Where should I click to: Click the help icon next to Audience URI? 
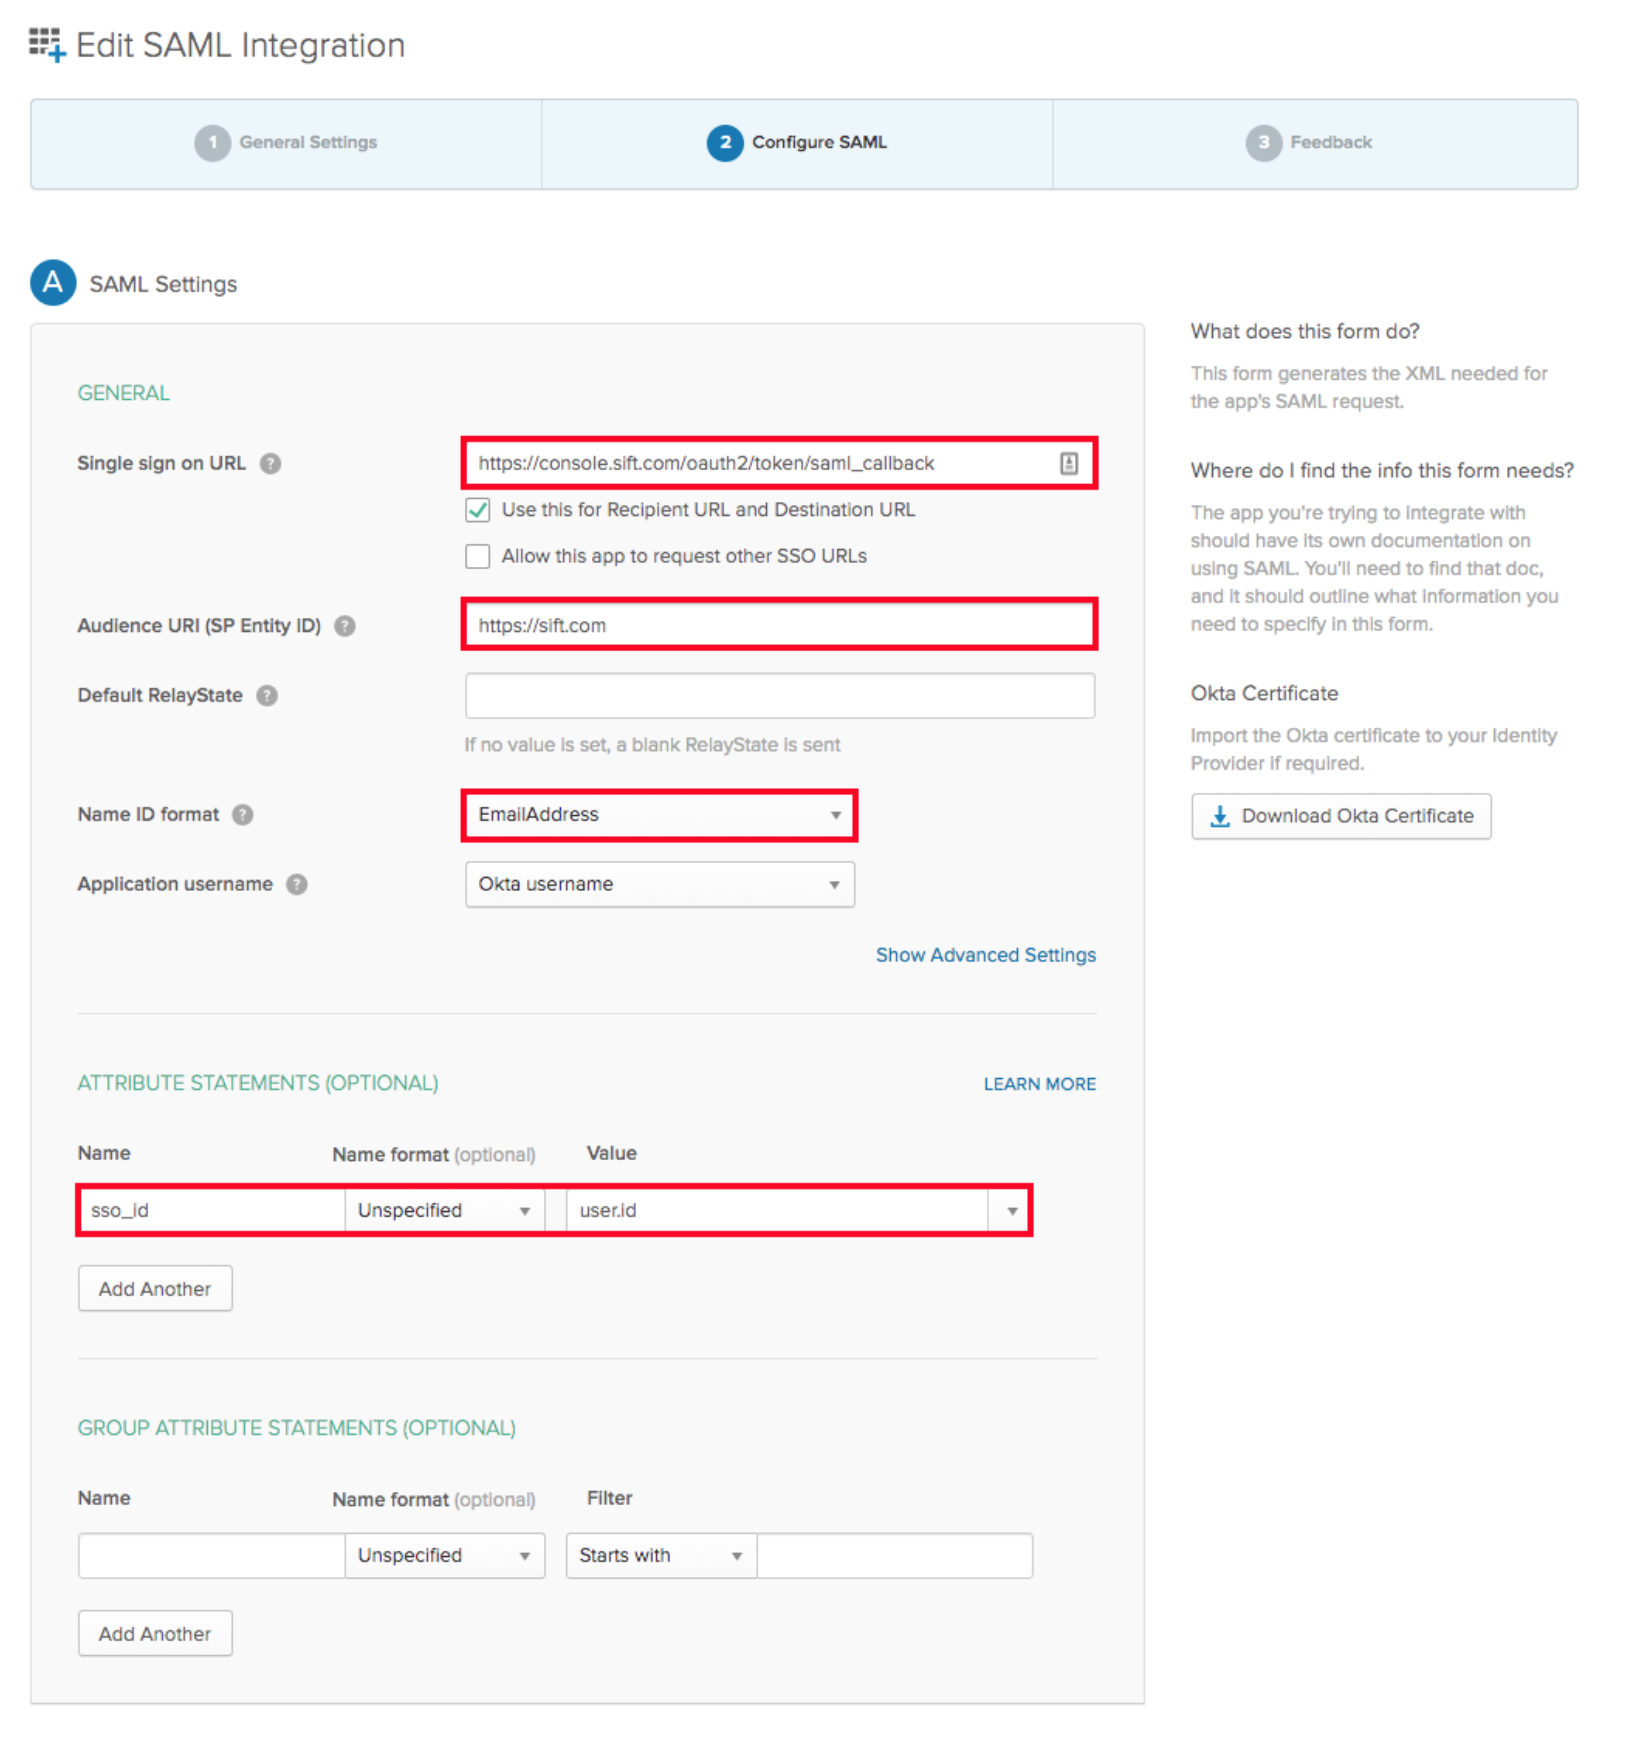click(345, 626)
